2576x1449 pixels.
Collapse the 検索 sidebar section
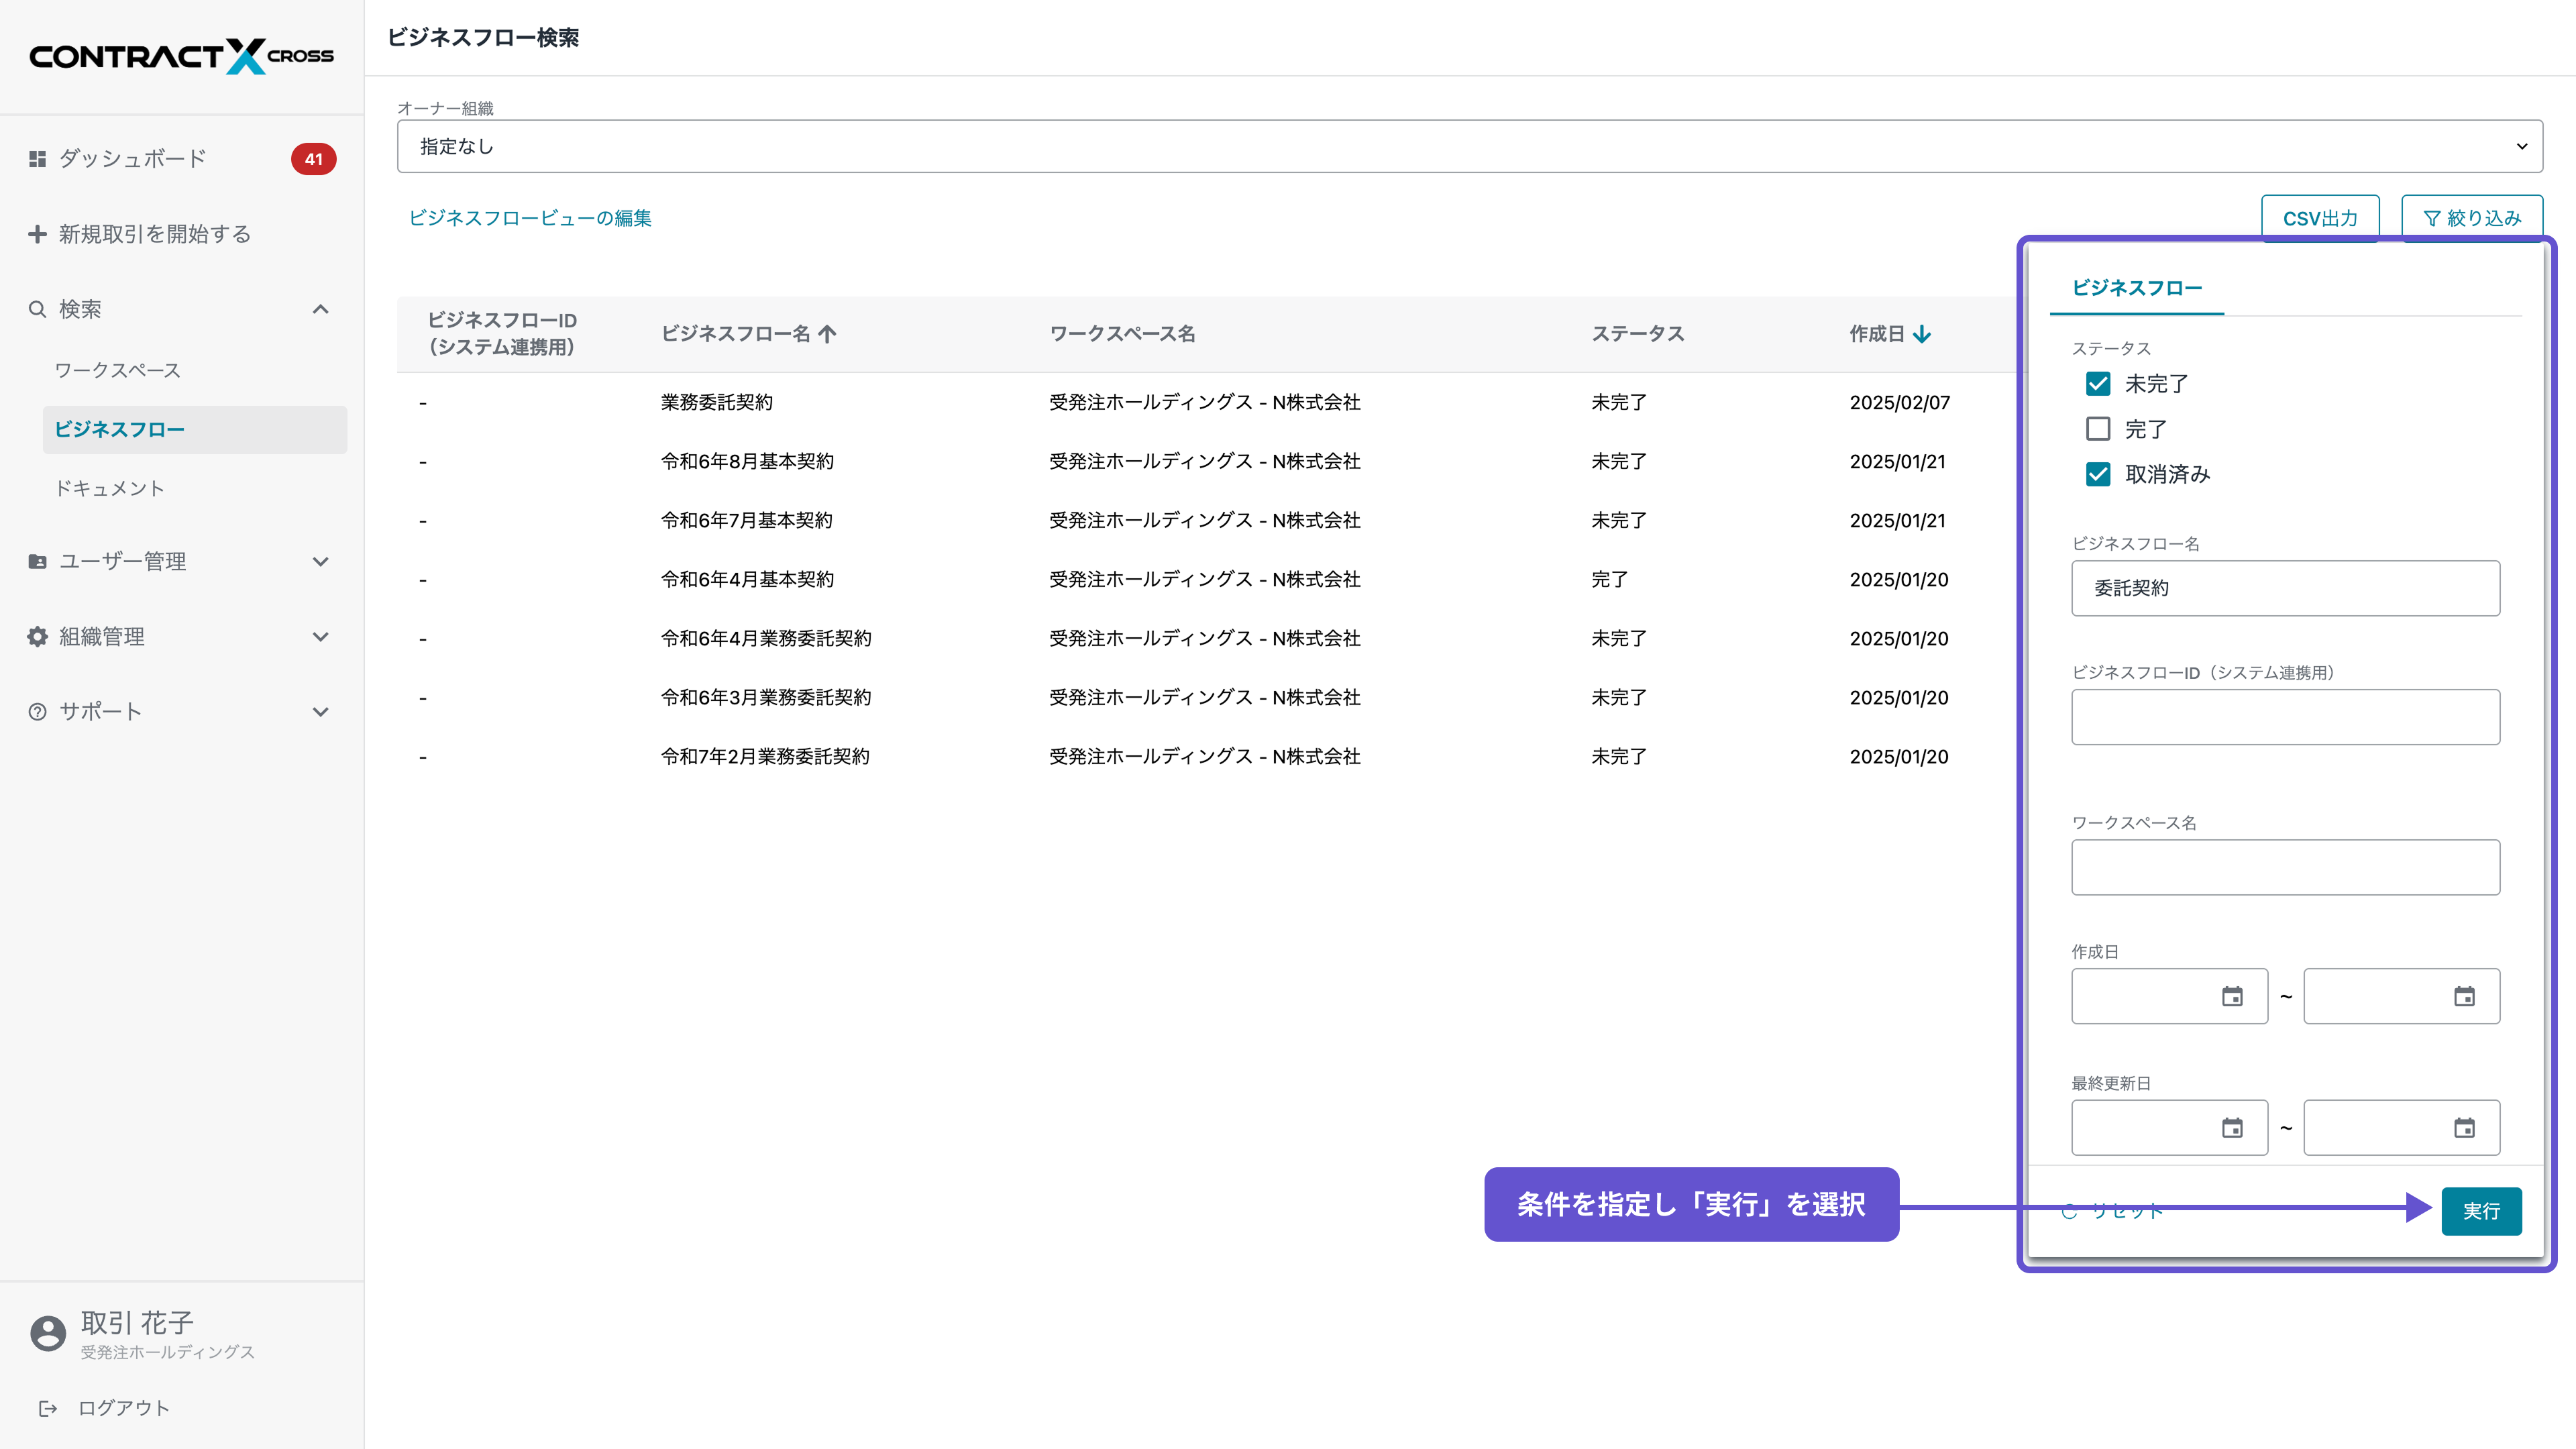coord(320,309)
